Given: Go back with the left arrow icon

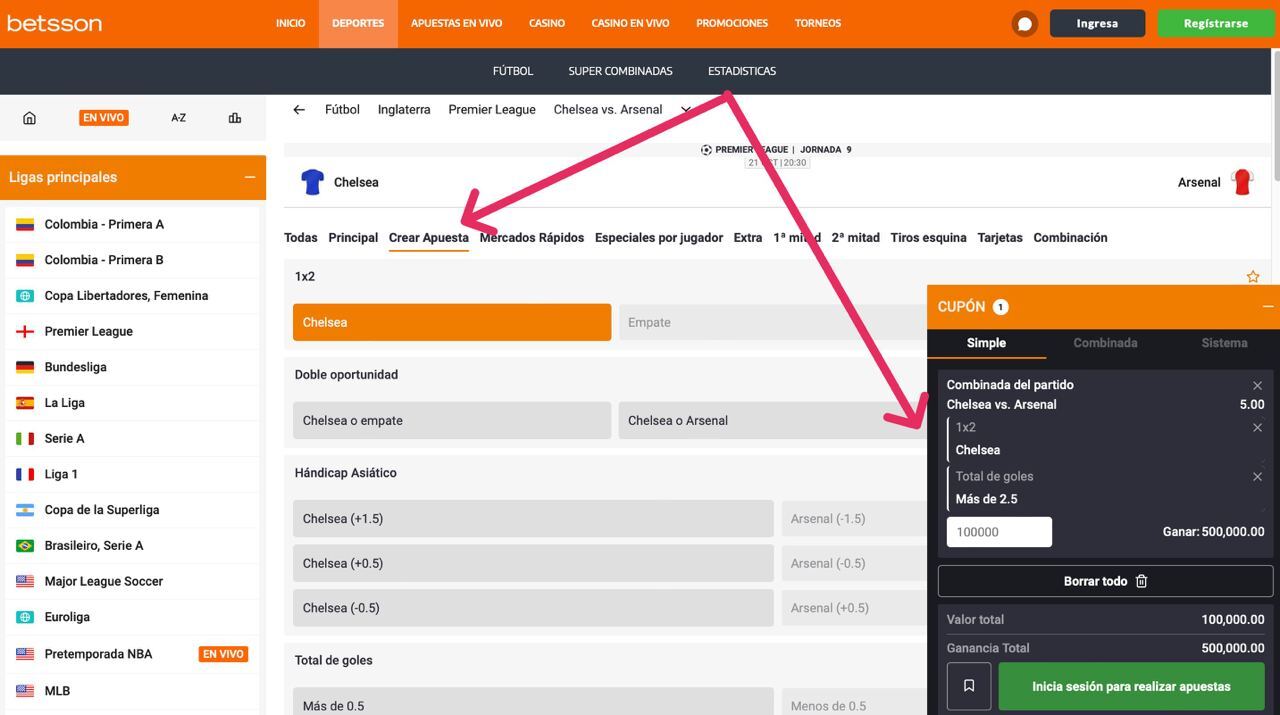Looking at the screenshot, I should tap(298, 110).
